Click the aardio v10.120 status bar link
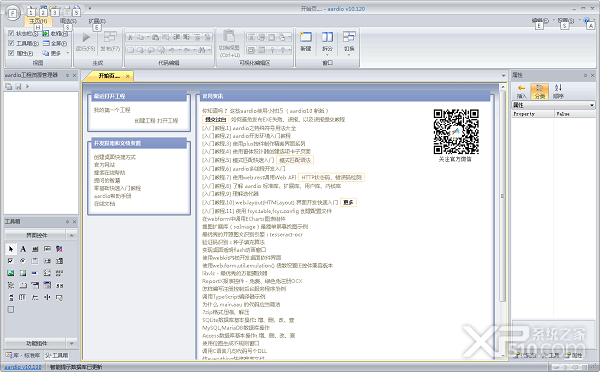The image size is (600, 372). [23, 367]
